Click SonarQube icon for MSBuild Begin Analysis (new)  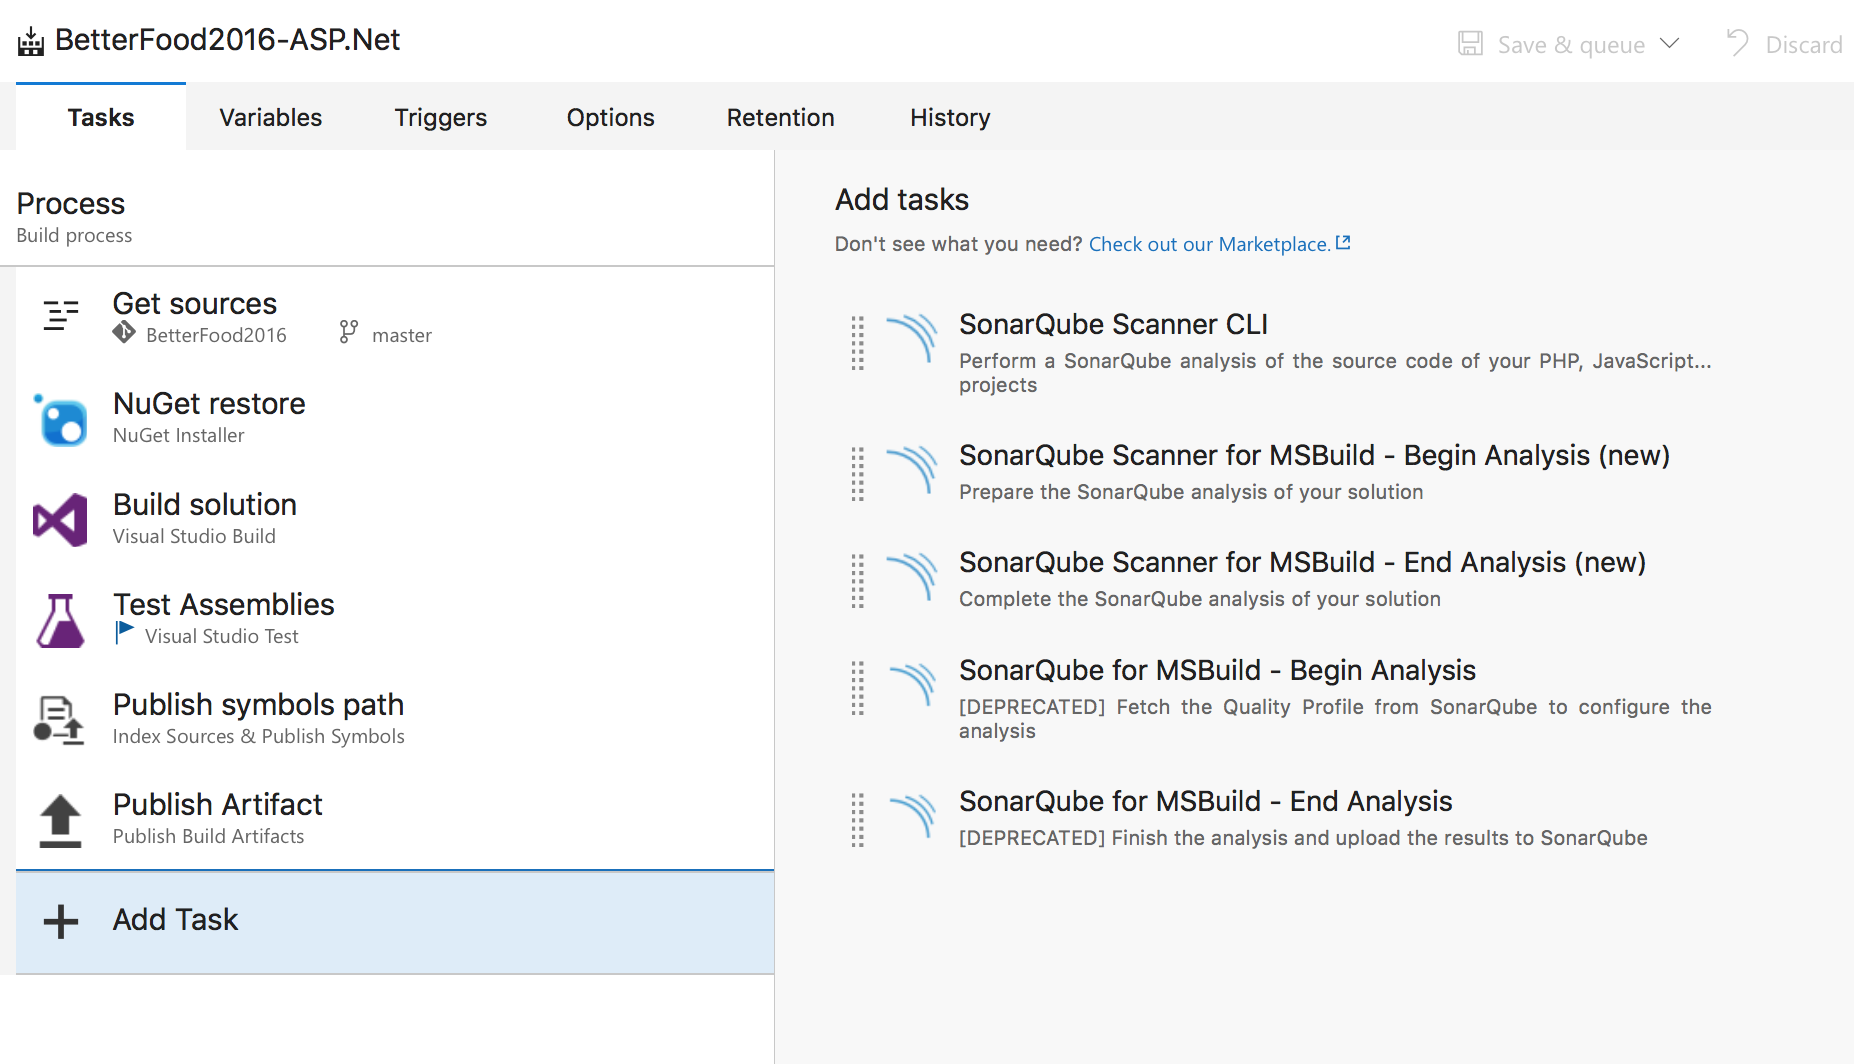[x=912, y=470]
